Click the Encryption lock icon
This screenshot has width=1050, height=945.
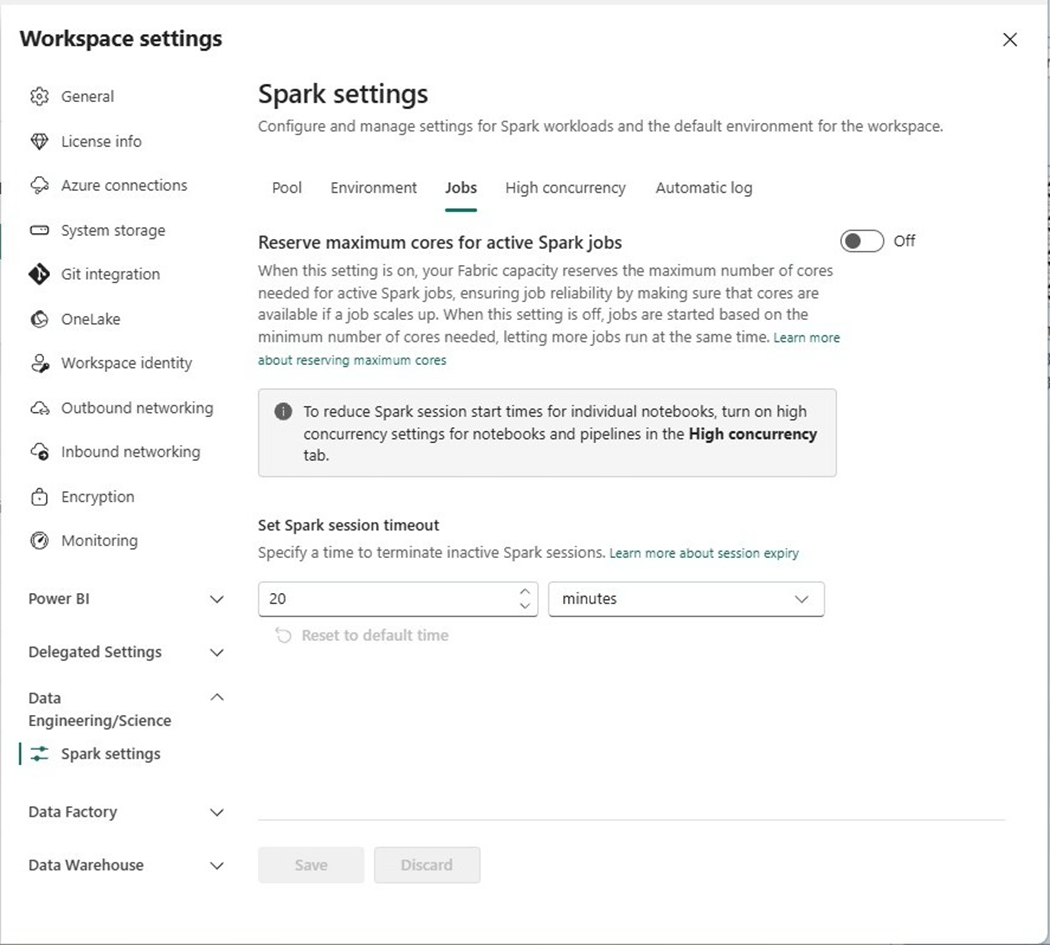coord(40,497)
